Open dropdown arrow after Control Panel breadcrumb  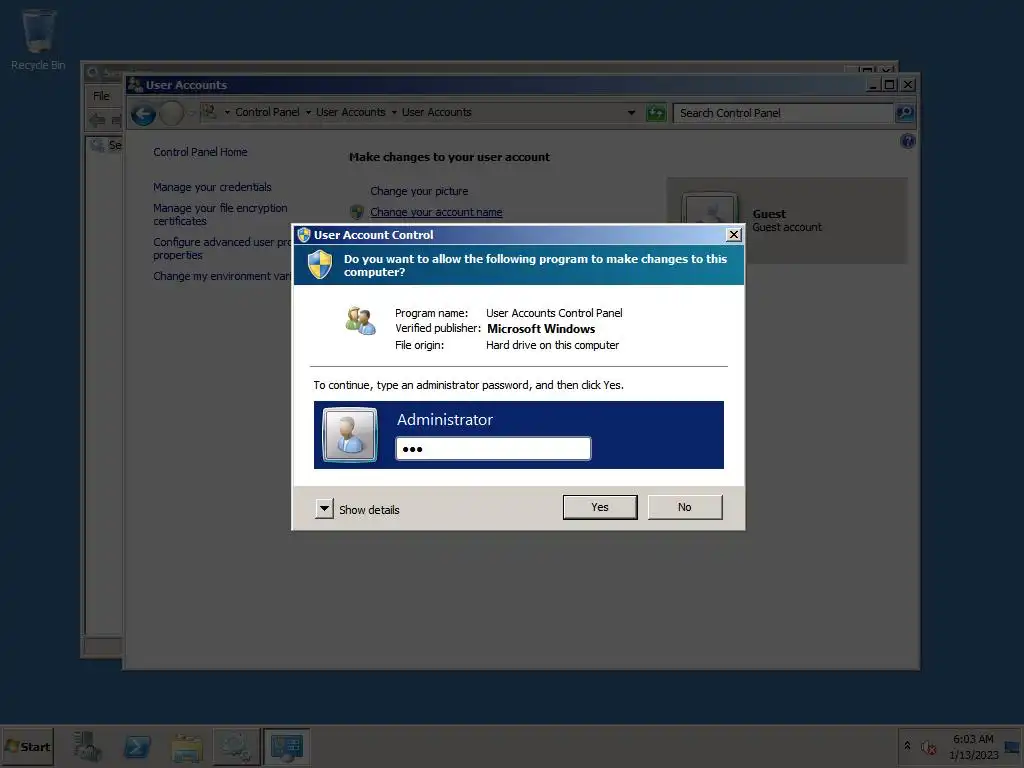[x=308, y=112]
